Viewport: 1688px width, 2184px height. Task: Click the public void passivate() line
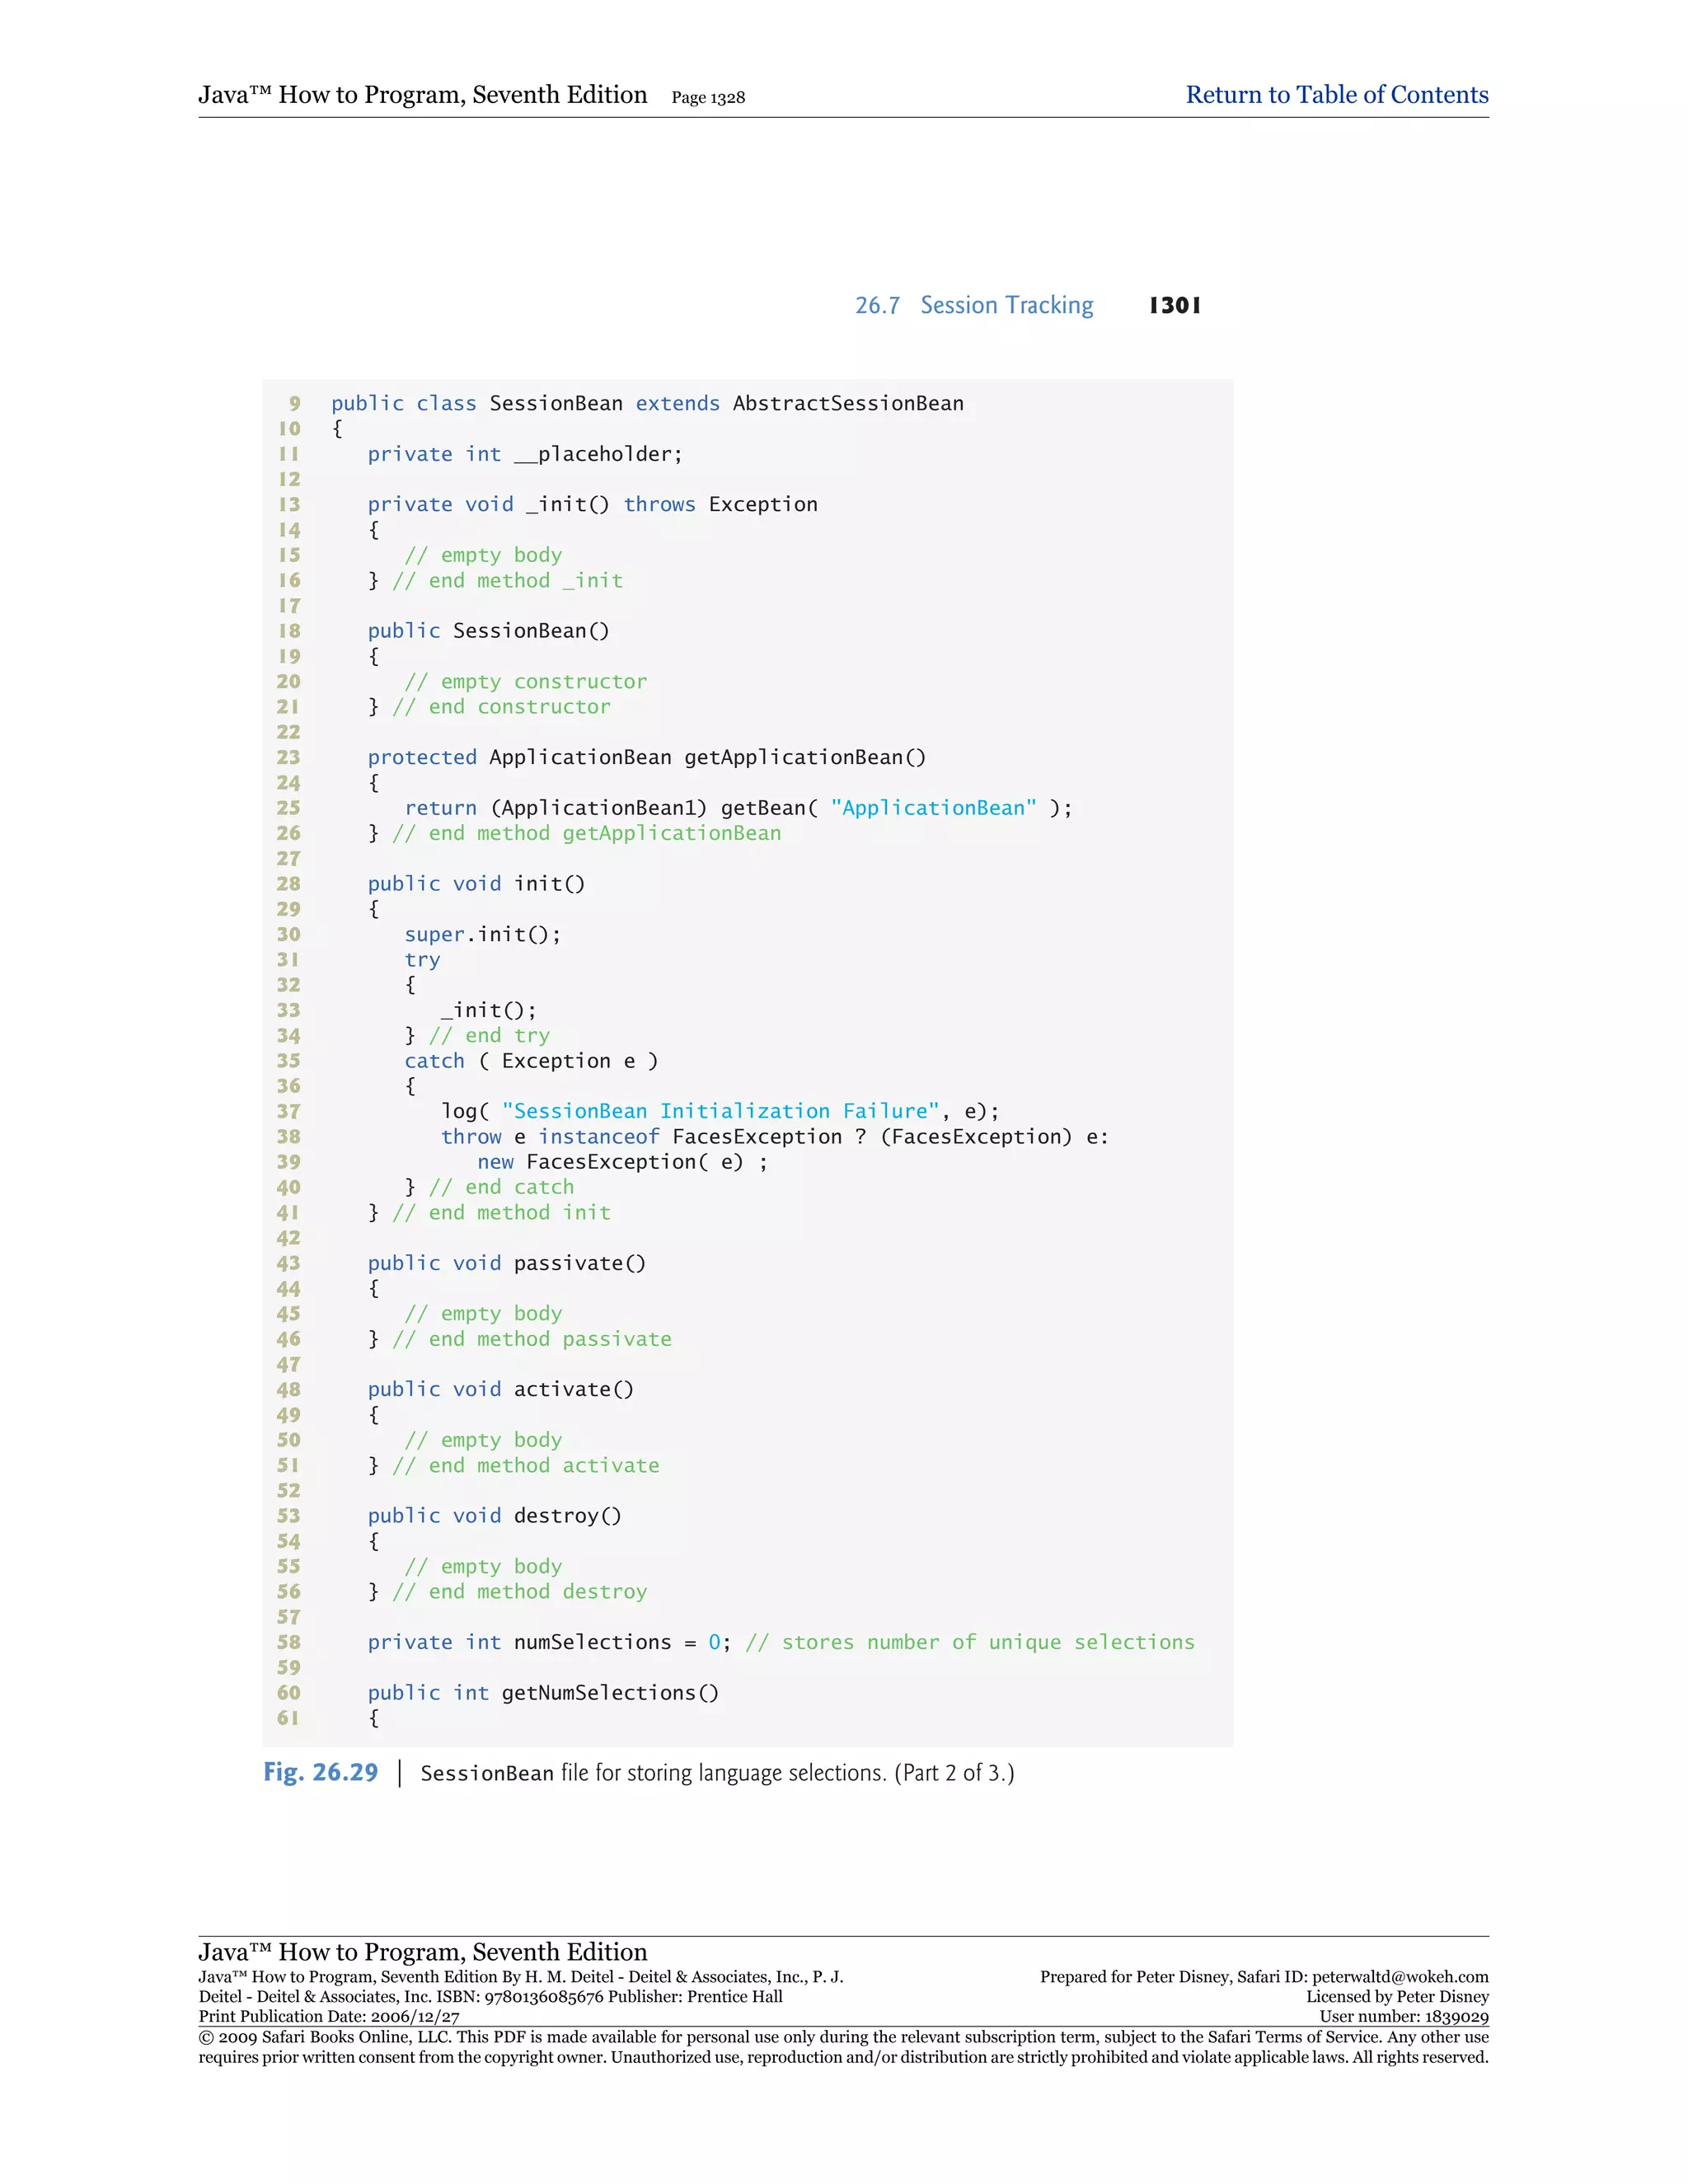[x=506, y=1263]
